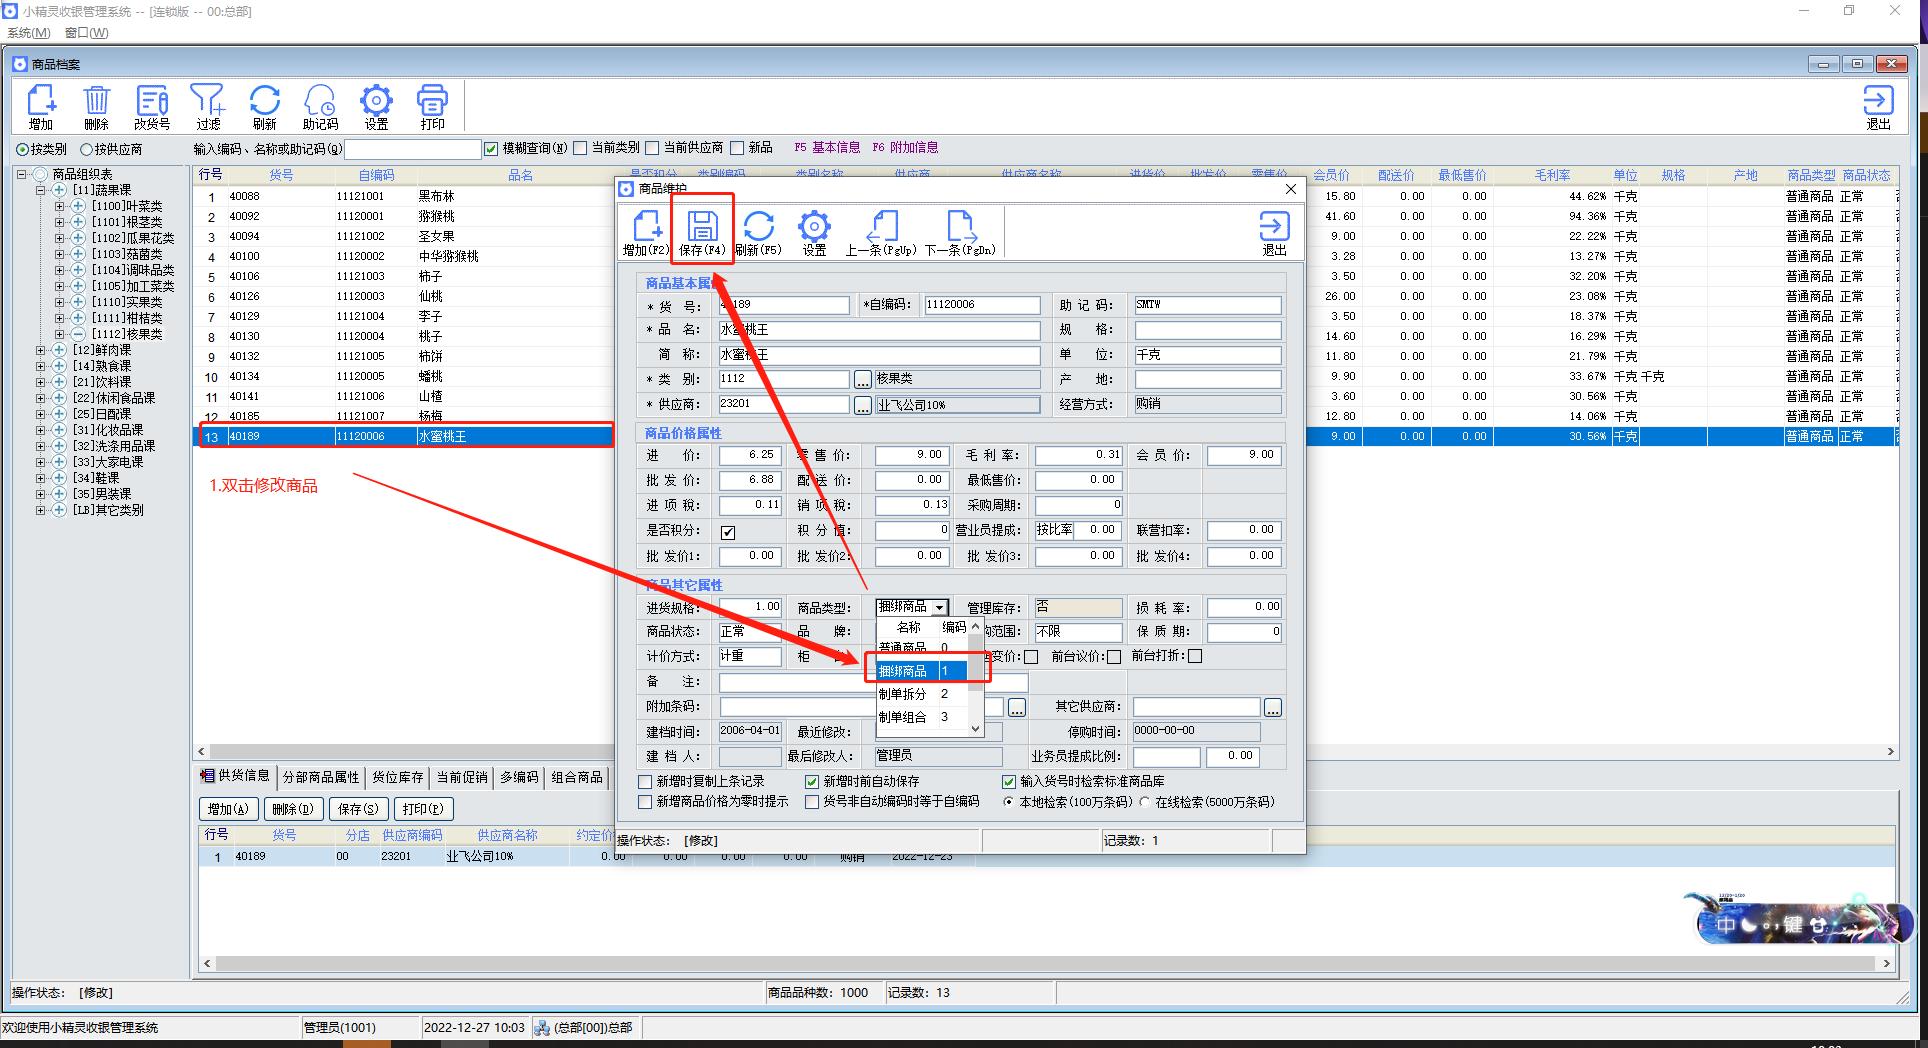This screenshot has height=1048, width=1928.
Task: Click the browse button beside 类别 field
Action: click(x=863, y=380)
